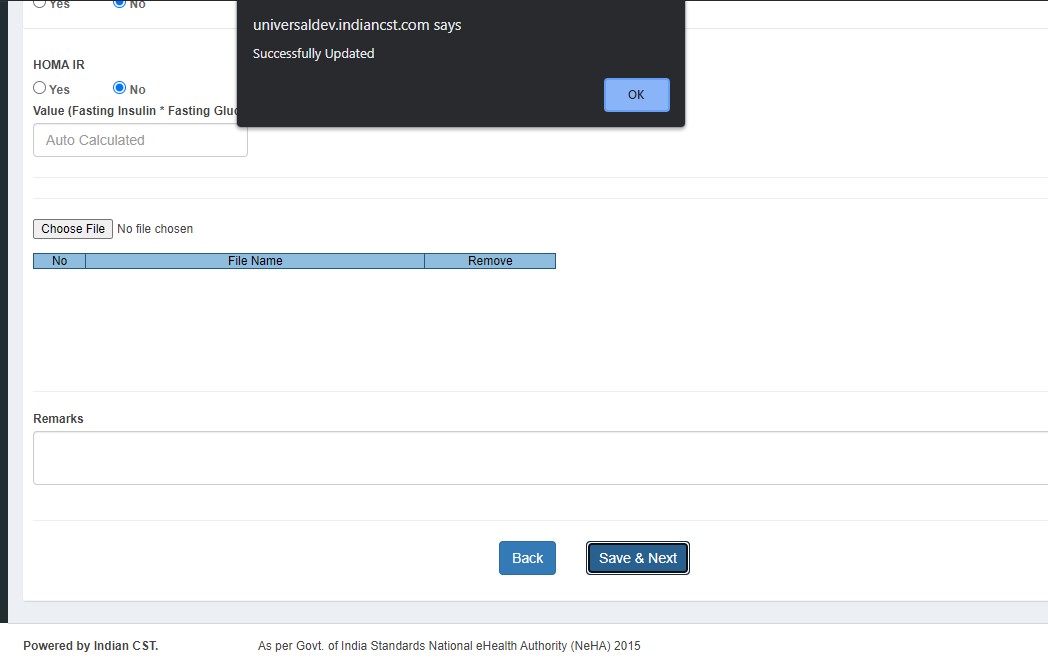Click the 'Successfully Updated' message text
Viewport: 1048px width, 668px height.
(x=313, y=54)
